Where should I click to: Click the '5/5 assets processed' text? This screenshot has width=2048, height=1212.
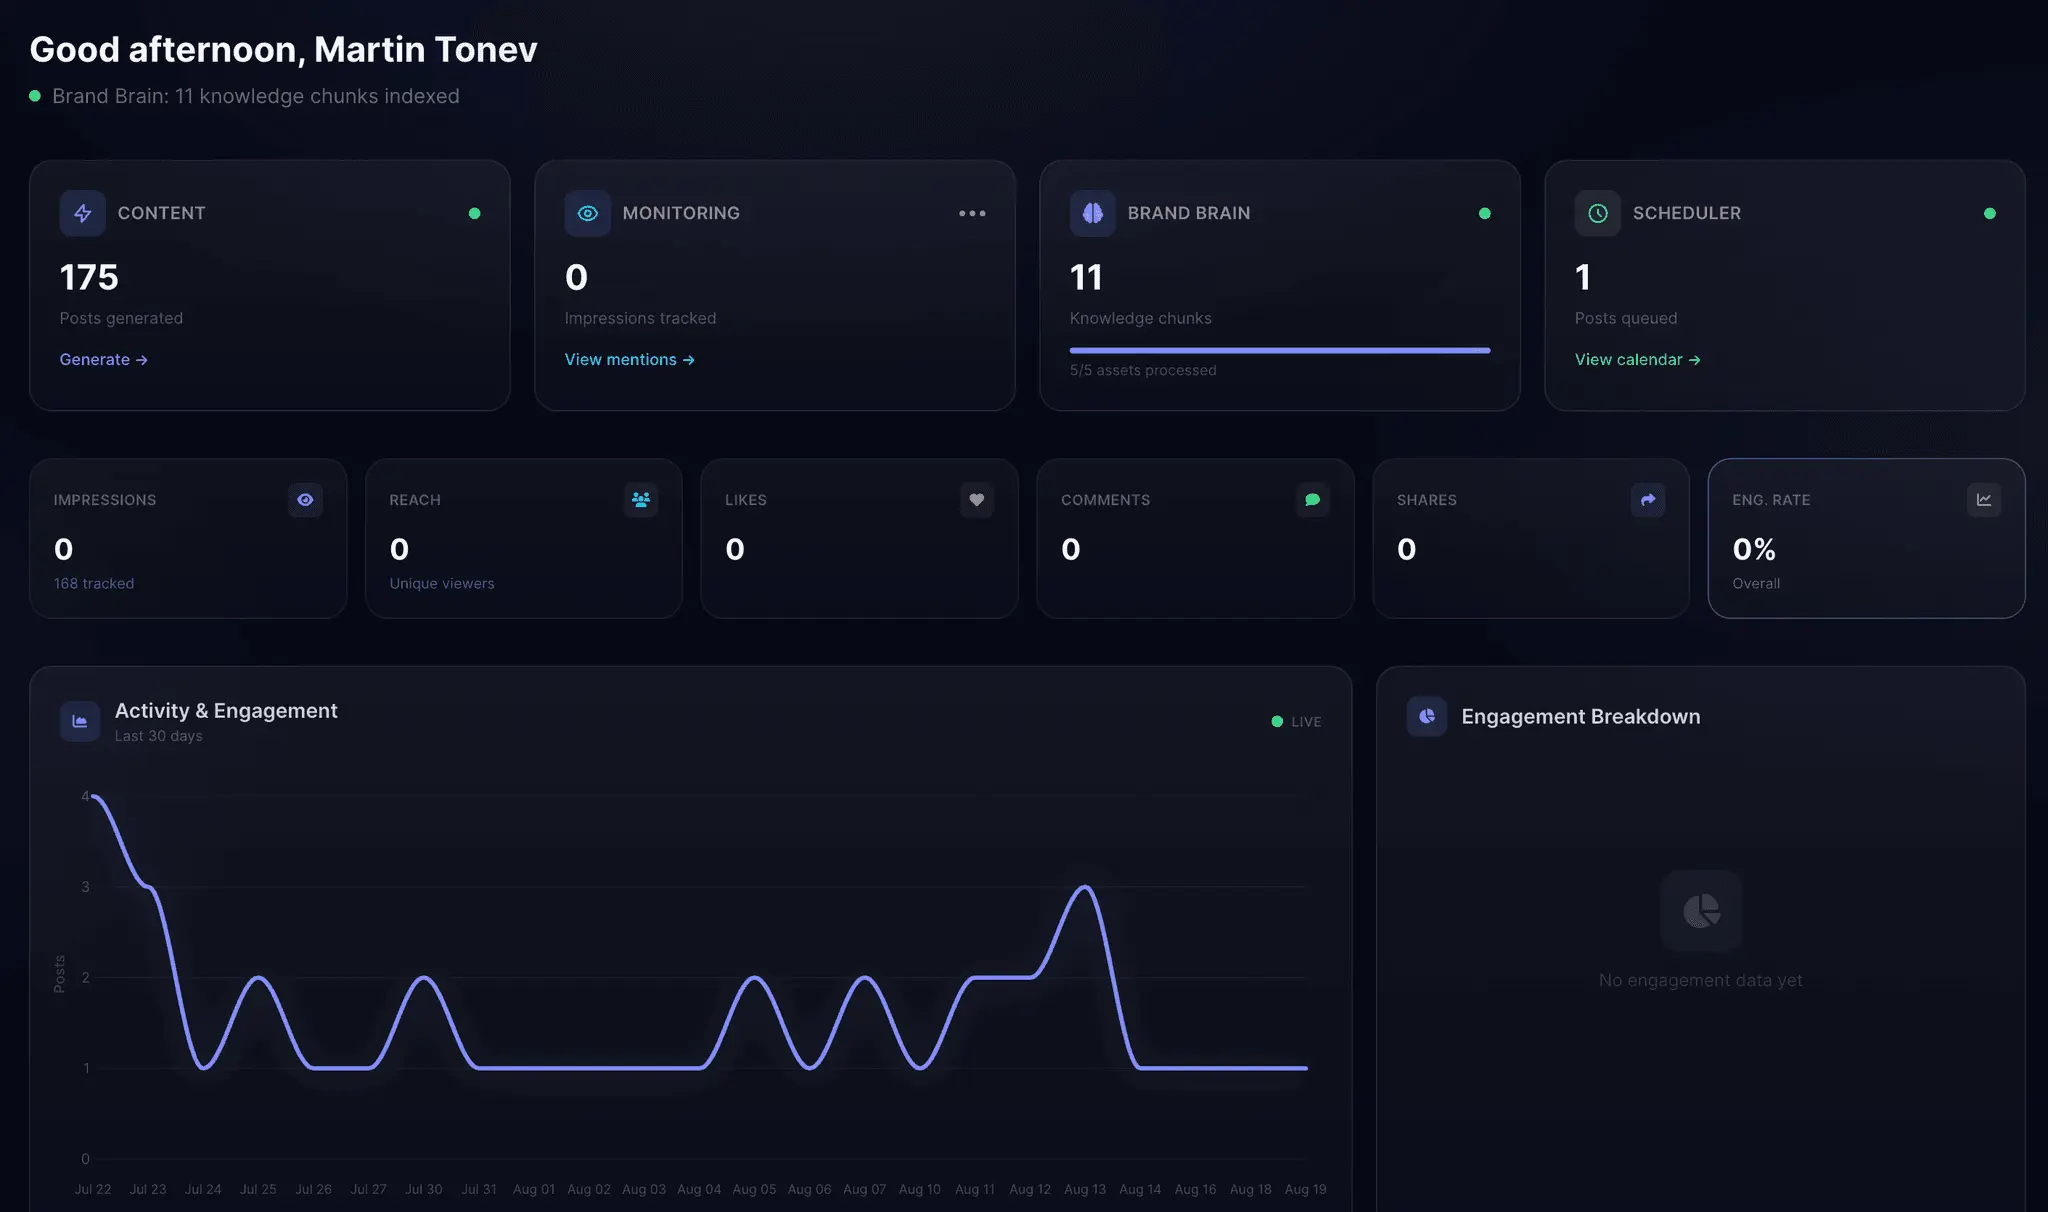point(1143,370)
